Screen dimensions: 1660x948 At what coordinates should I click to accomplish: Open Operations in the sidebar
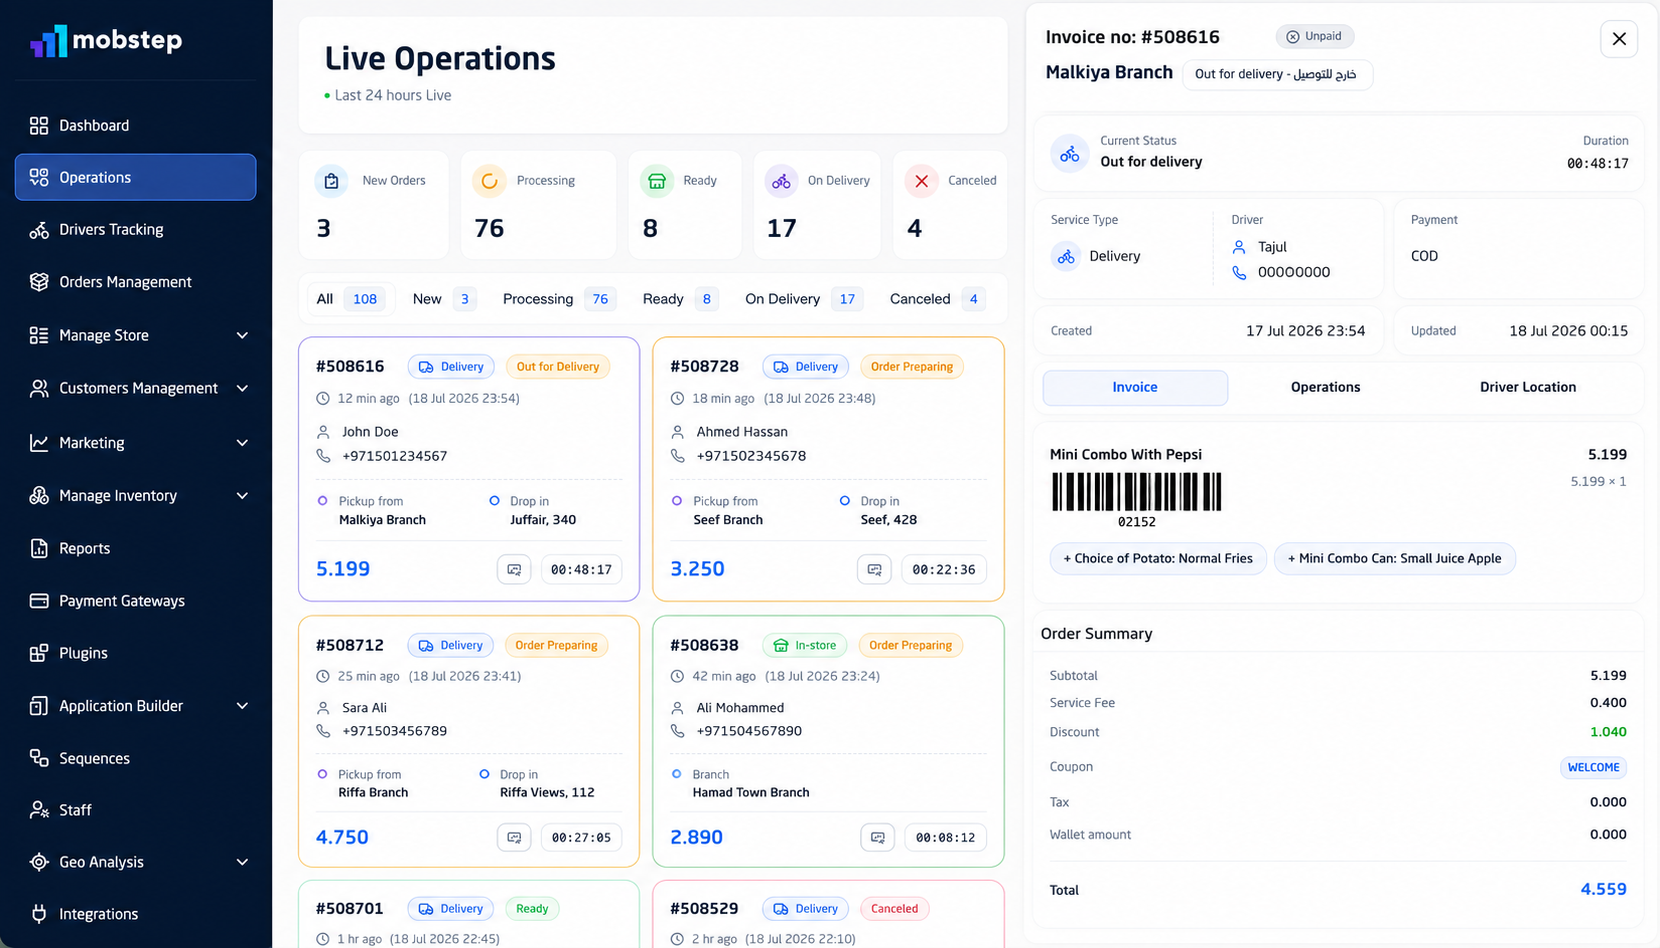(136, 177)
